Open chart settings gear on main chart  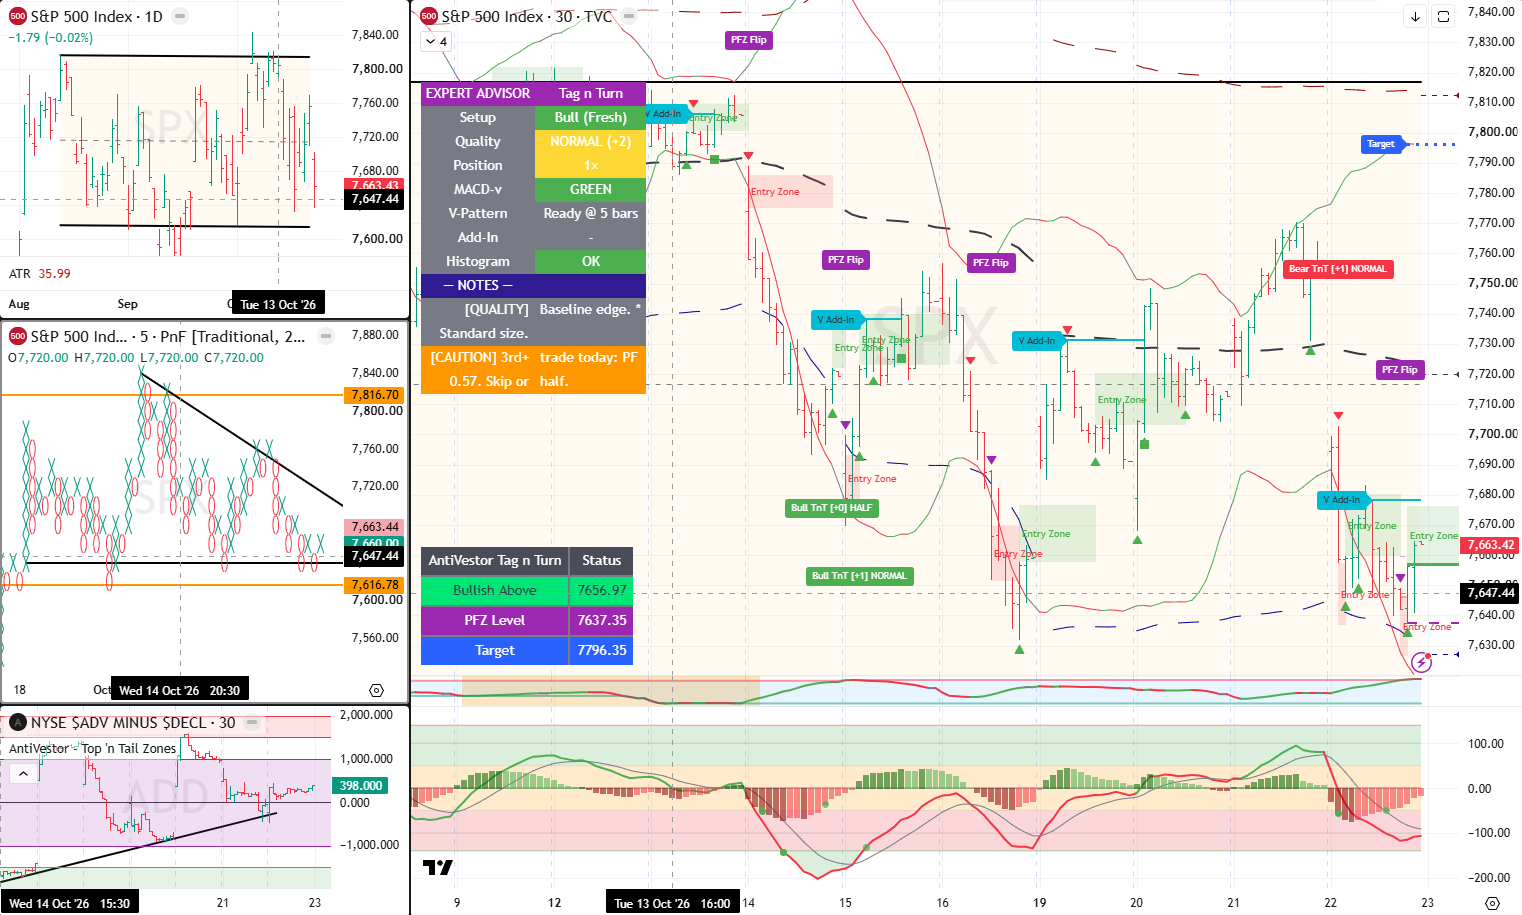pos(1492,903)
